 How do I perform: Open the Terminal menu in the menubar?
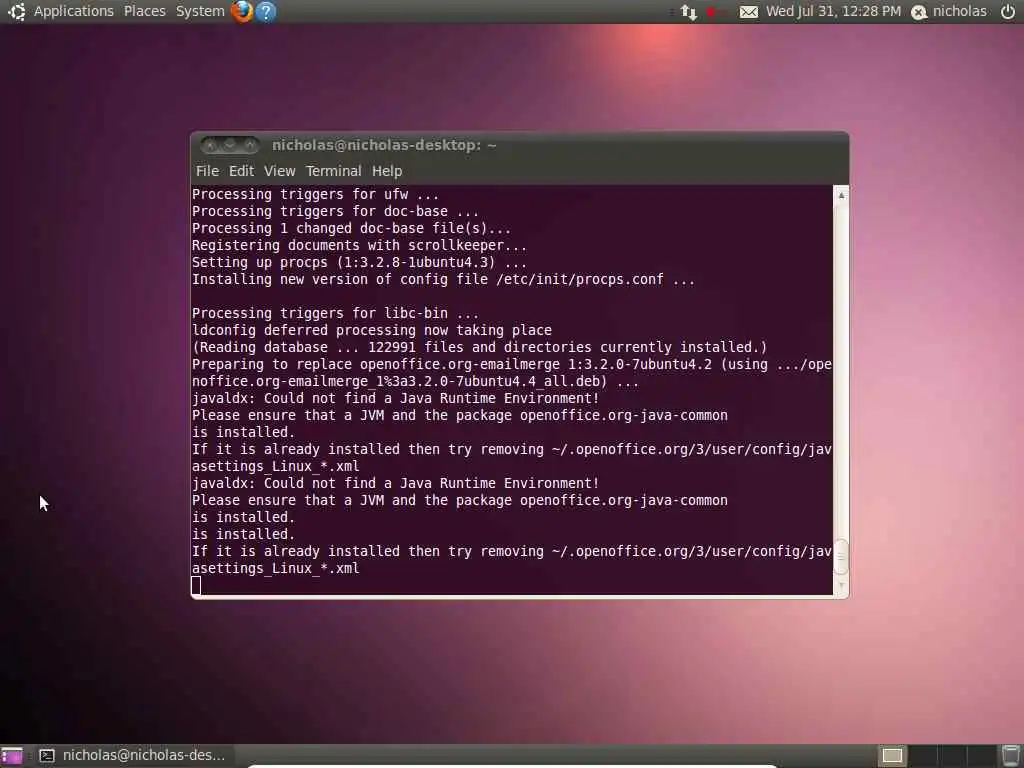(333, 171)
